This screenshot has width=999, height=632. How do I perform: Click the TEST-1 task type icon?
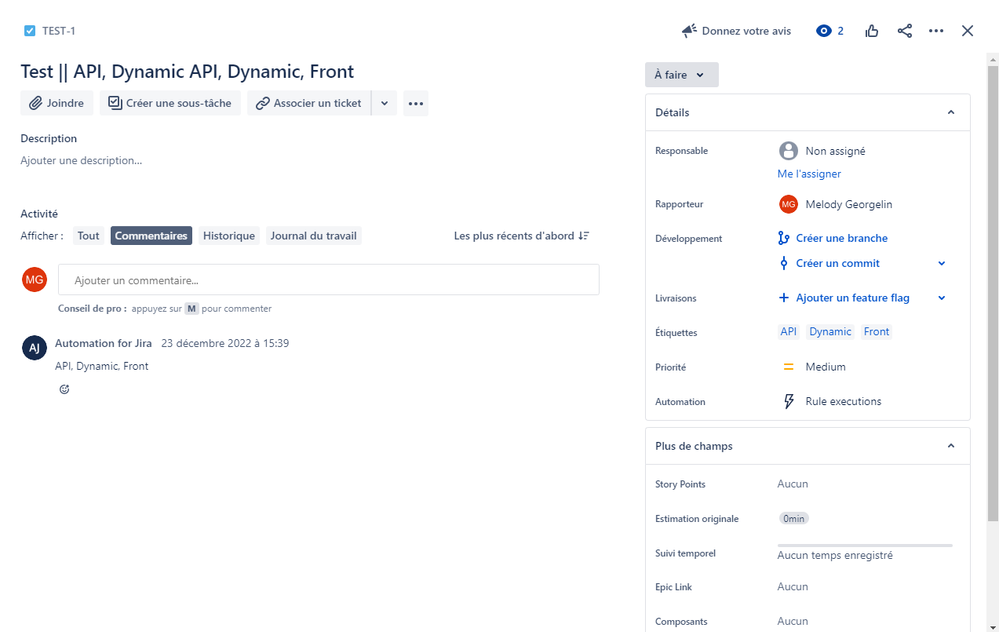click(29, 31)
